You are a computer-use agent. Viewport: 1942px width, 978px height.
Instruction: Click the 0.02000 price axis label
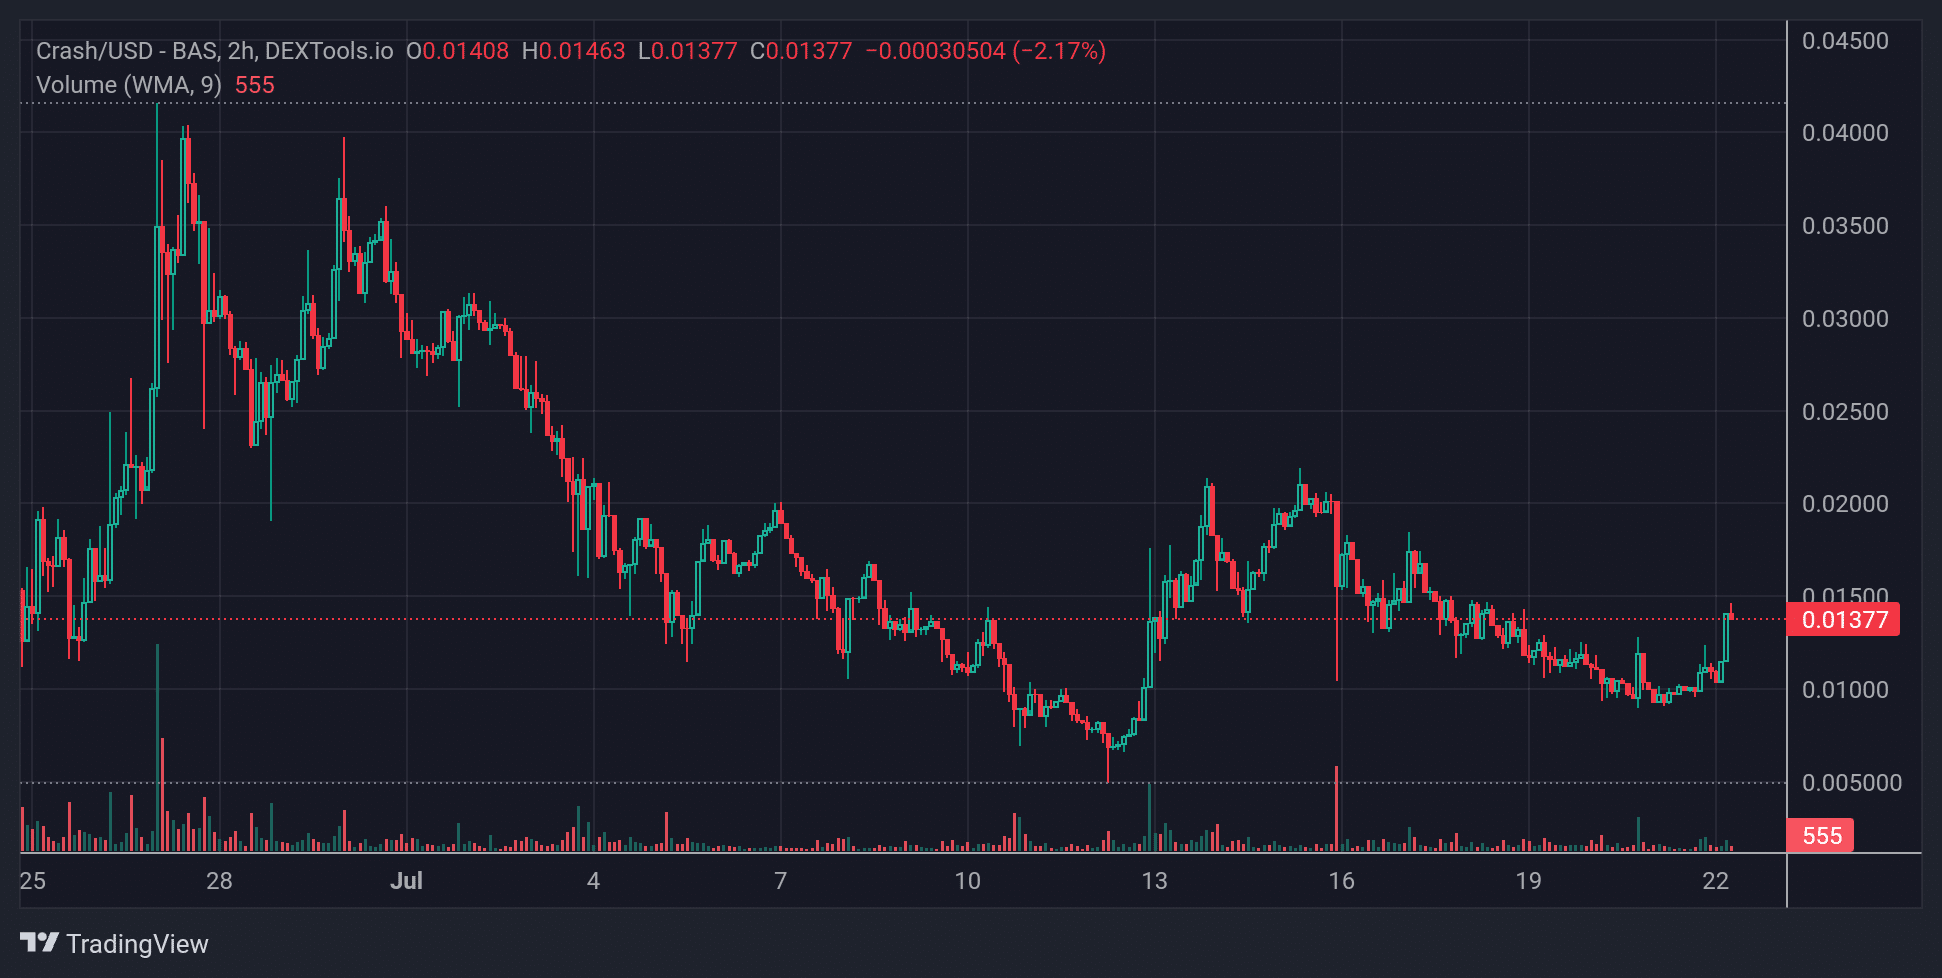pyautogui.click(x=1845, y=504)
